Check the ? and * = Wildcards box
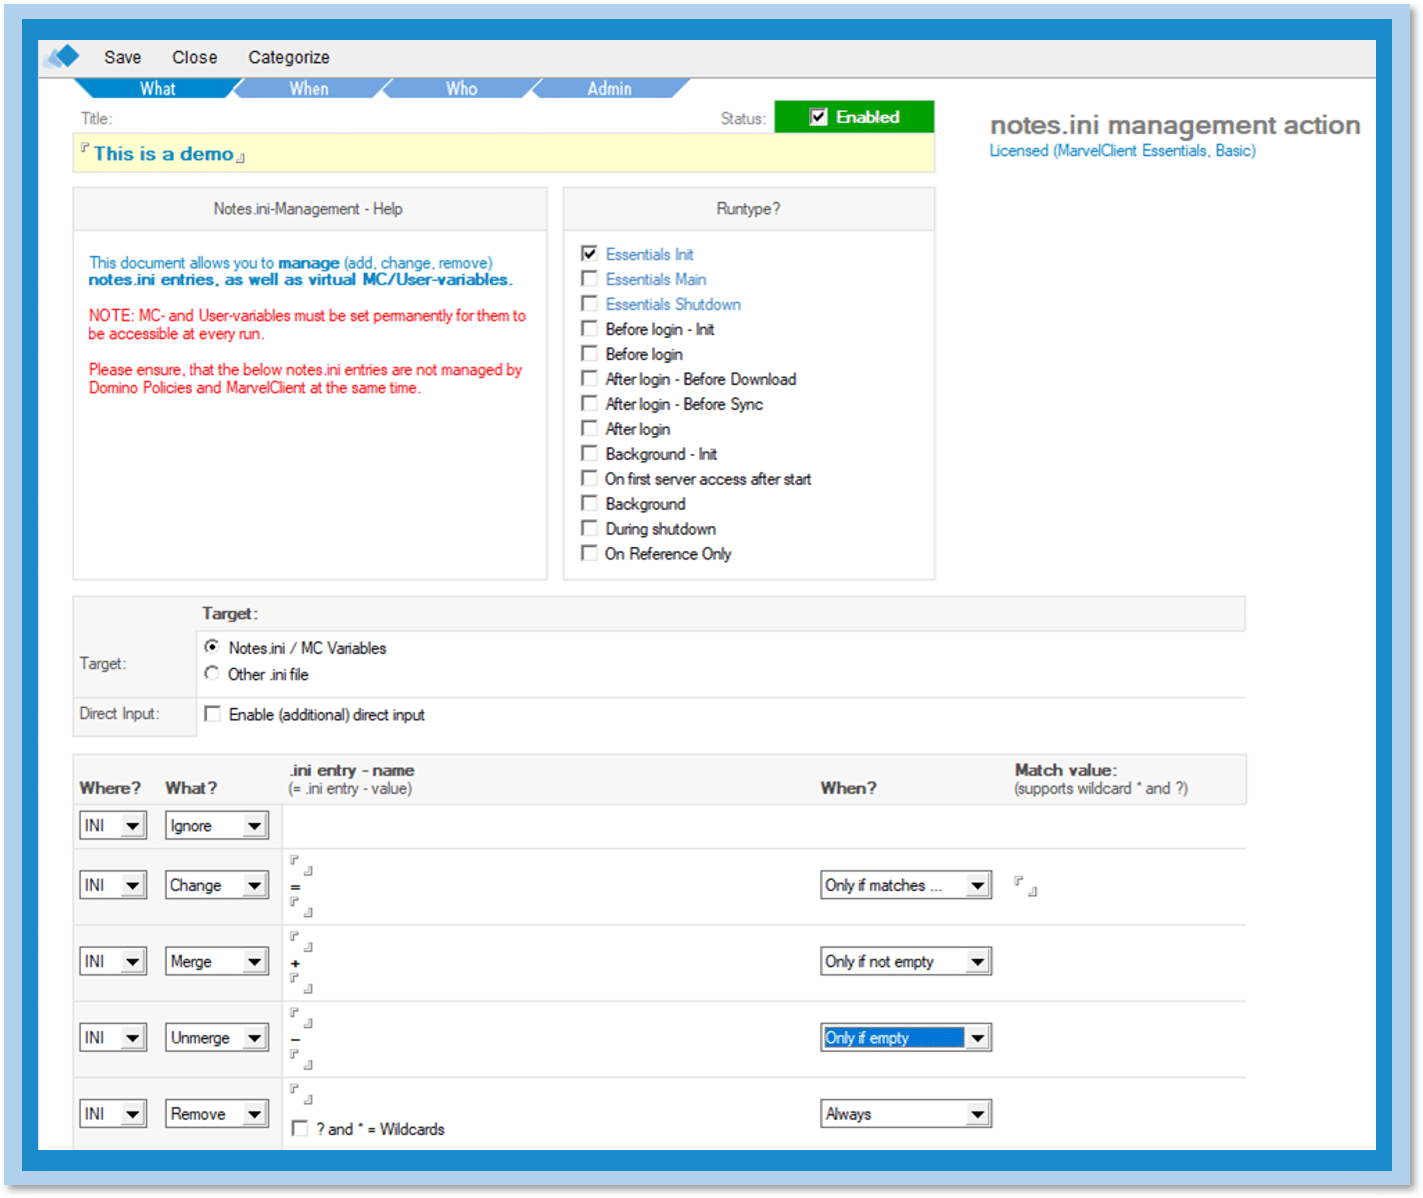This screenshot has height=1198, width=1423. 300,1129
